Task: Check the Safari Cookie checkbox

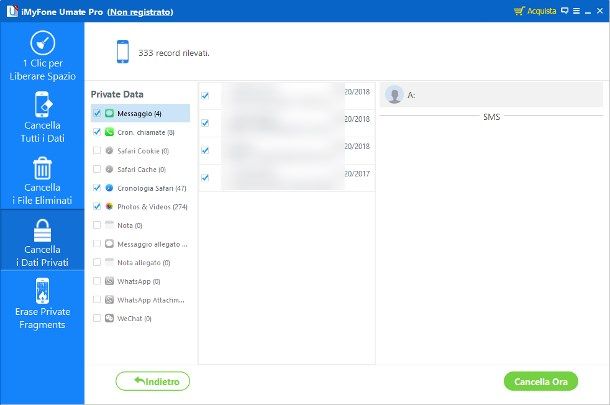Action: [x=97, y=151]
